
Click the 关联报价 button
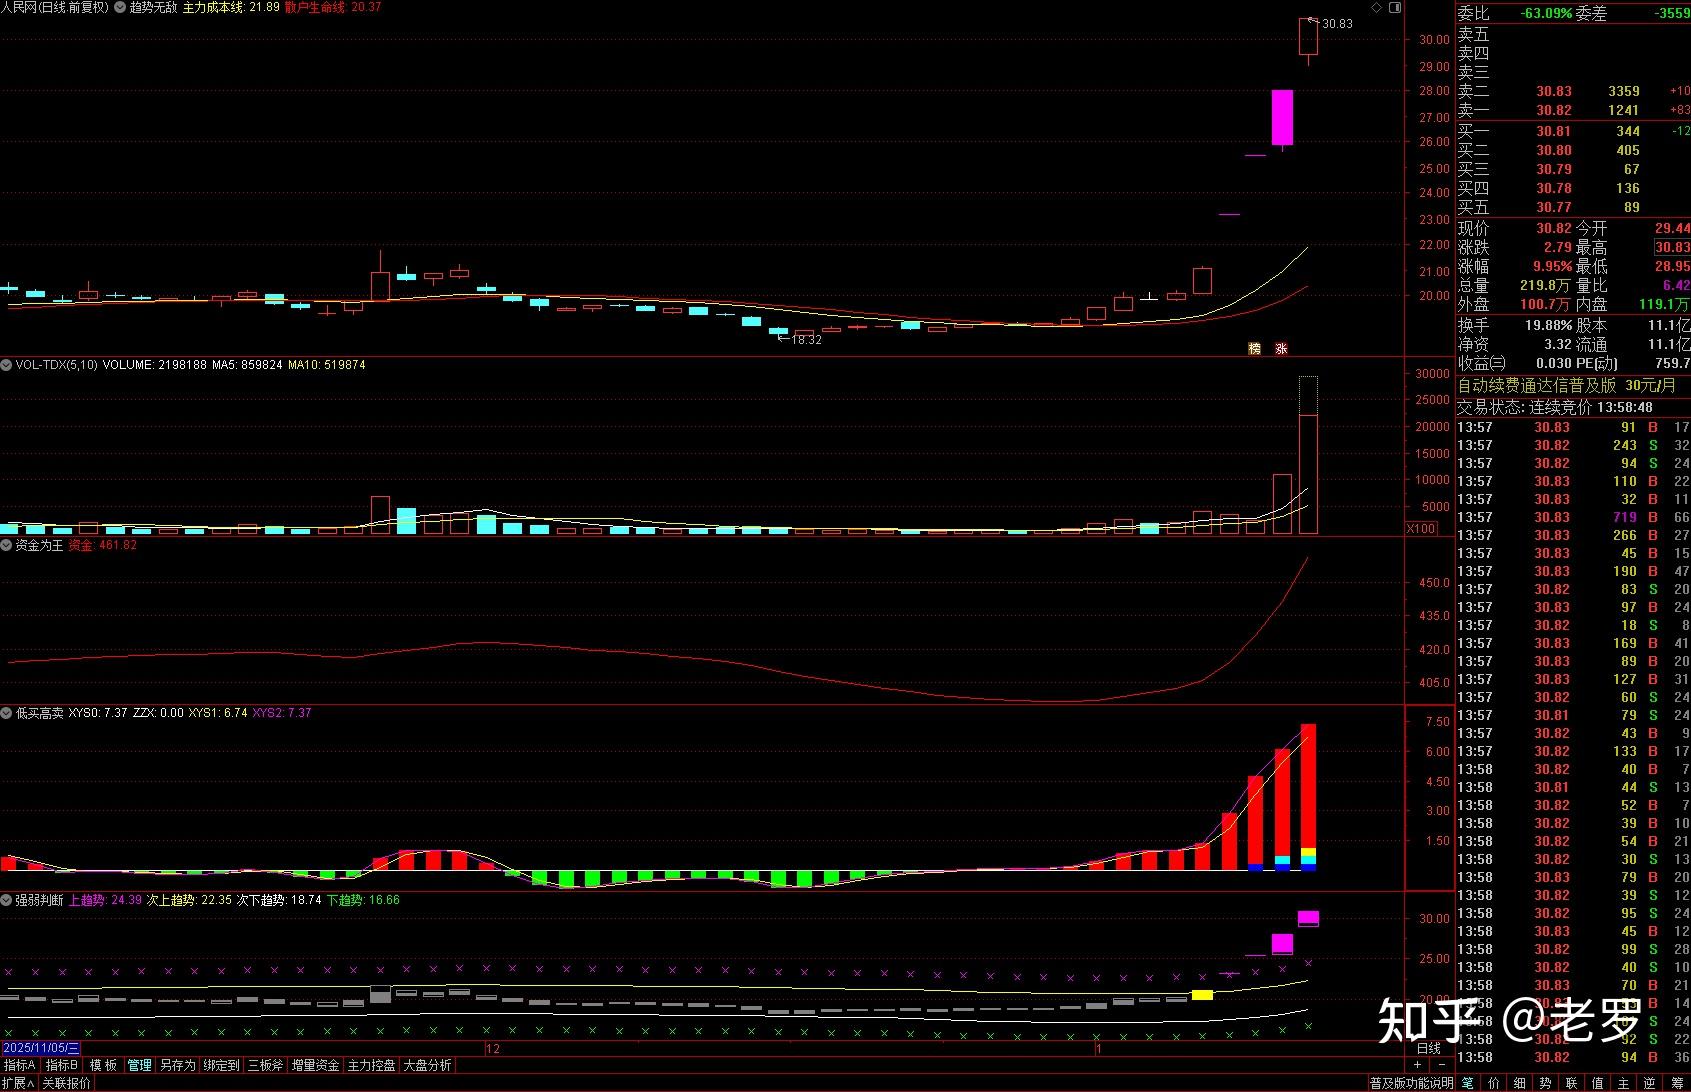[66, 1083]
